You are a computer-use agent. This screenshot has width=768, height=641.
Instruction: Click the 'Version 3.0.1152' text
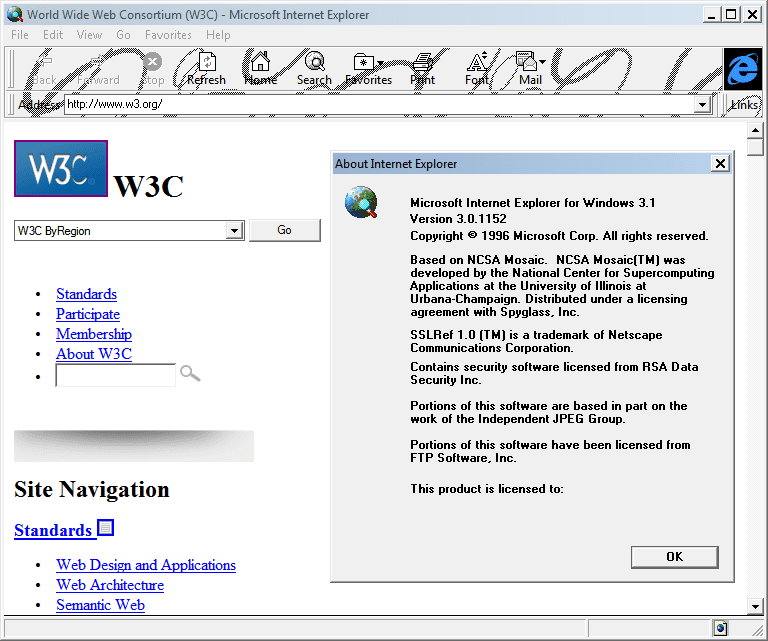click(x=458, y=219)
